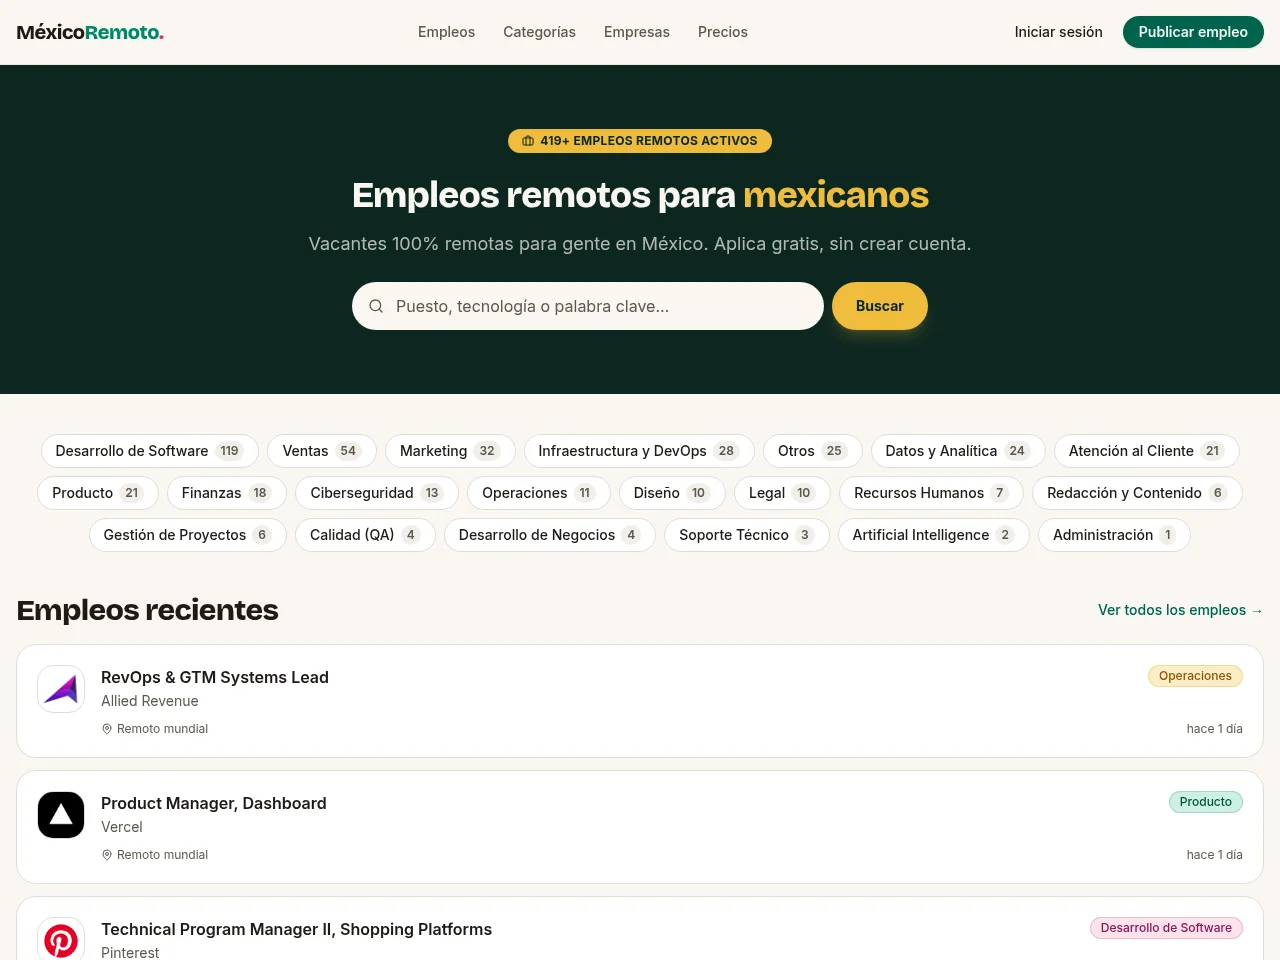Click the Vercel company name text

122,827
